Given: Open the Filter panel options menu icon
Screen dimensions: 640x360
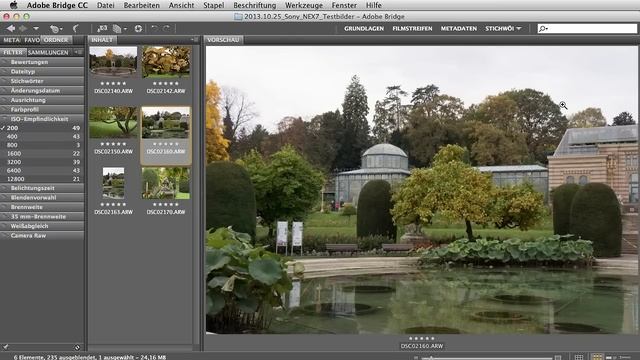Looking at the screenshot, I should pos(78,52).
